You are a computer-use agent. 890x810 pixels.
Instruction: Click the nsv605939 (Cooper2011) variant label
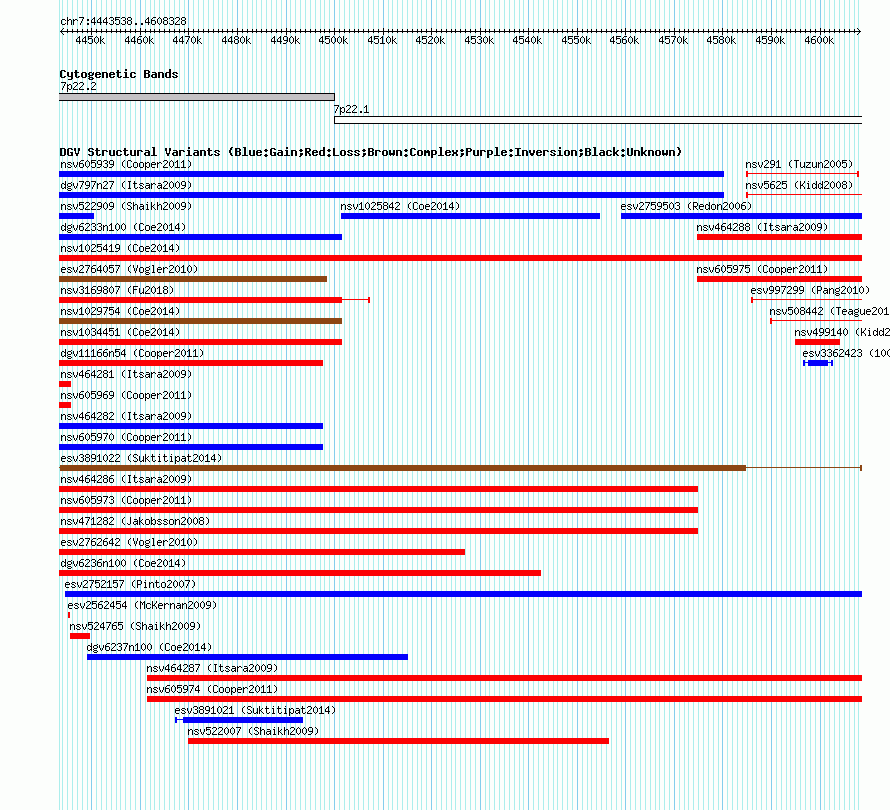point(126,164)
